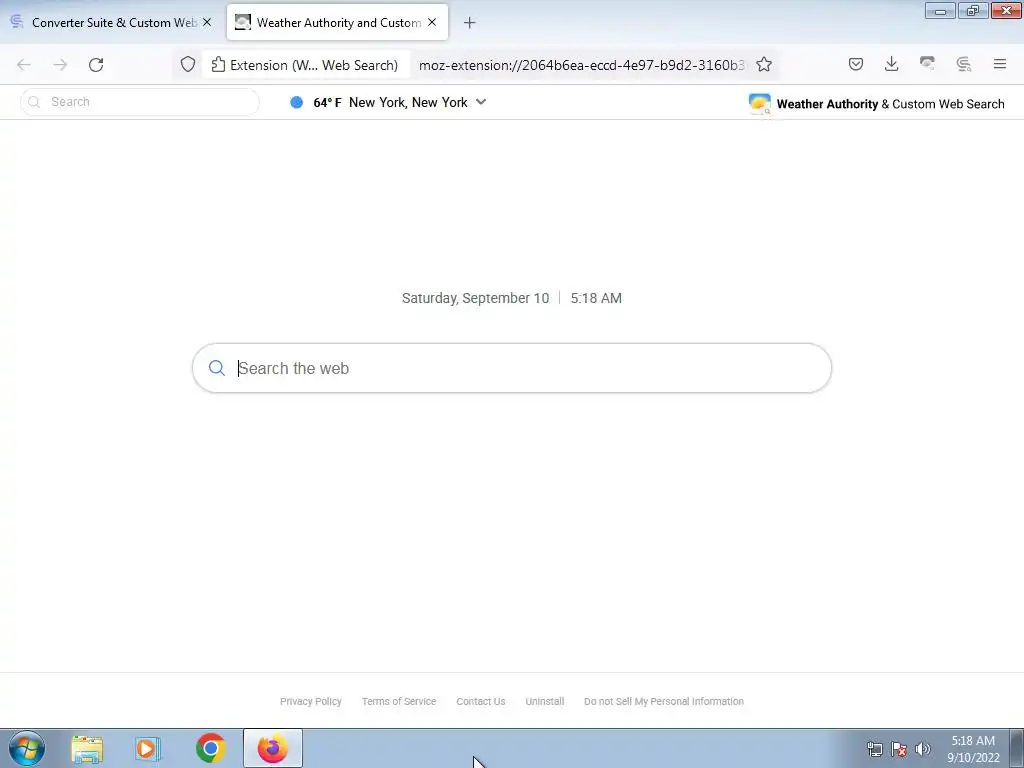Screen dimensions: 1024x768
Task: Open a new browser tab
Action: coord(469,23)
